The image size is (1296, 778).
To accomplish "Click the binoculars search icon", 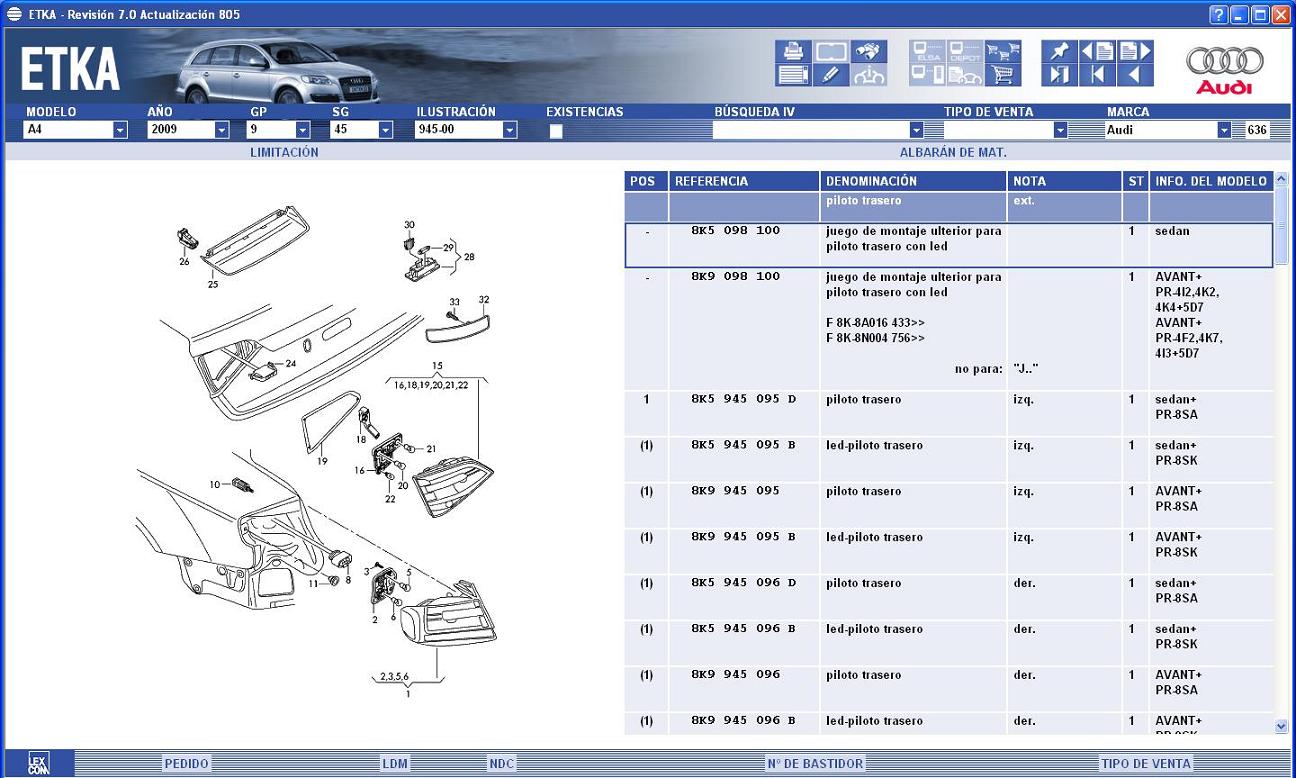I will click(x=869, y=51).
